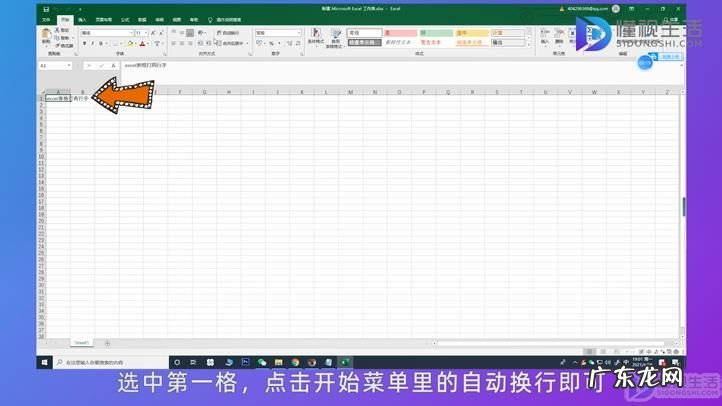Click into the formula bar text
The height and width of the screenshot is (406, 722).
coord(146,65)
